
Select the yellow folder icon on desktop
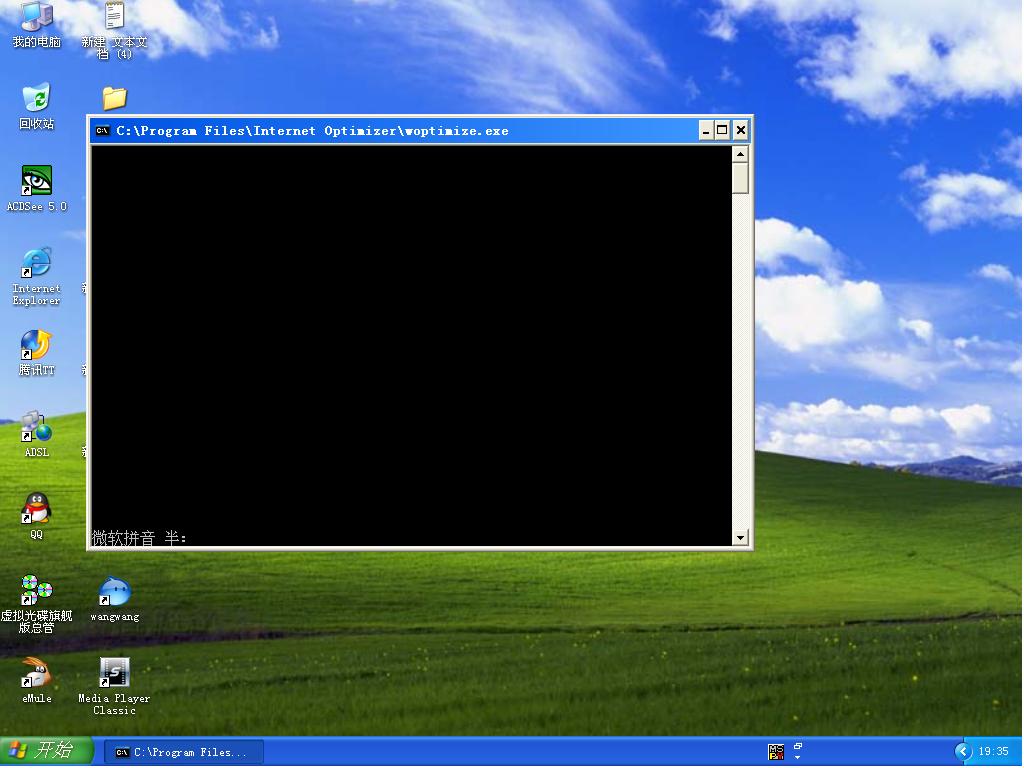click(114, 99)
